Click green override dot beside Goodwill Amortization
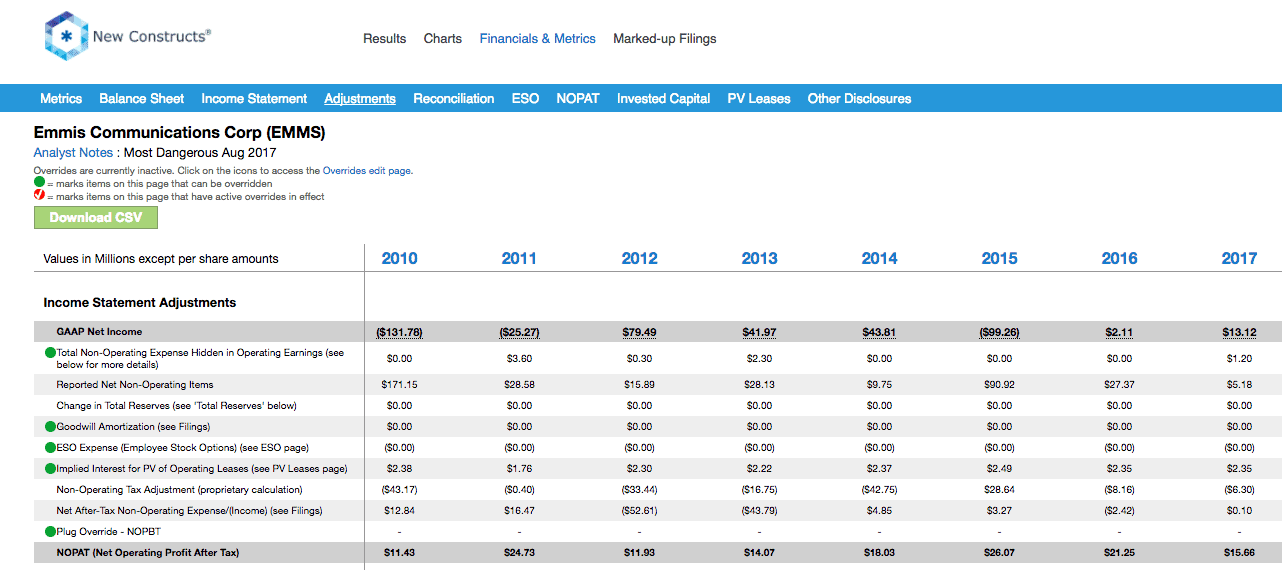 [50, 427]
